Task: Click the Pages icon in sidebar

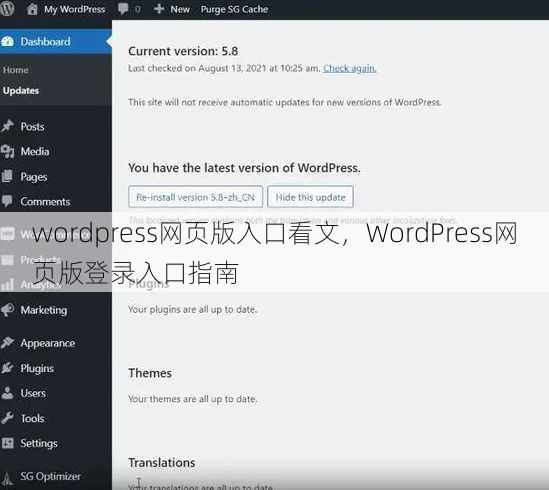Action: [x=7, y=177]
